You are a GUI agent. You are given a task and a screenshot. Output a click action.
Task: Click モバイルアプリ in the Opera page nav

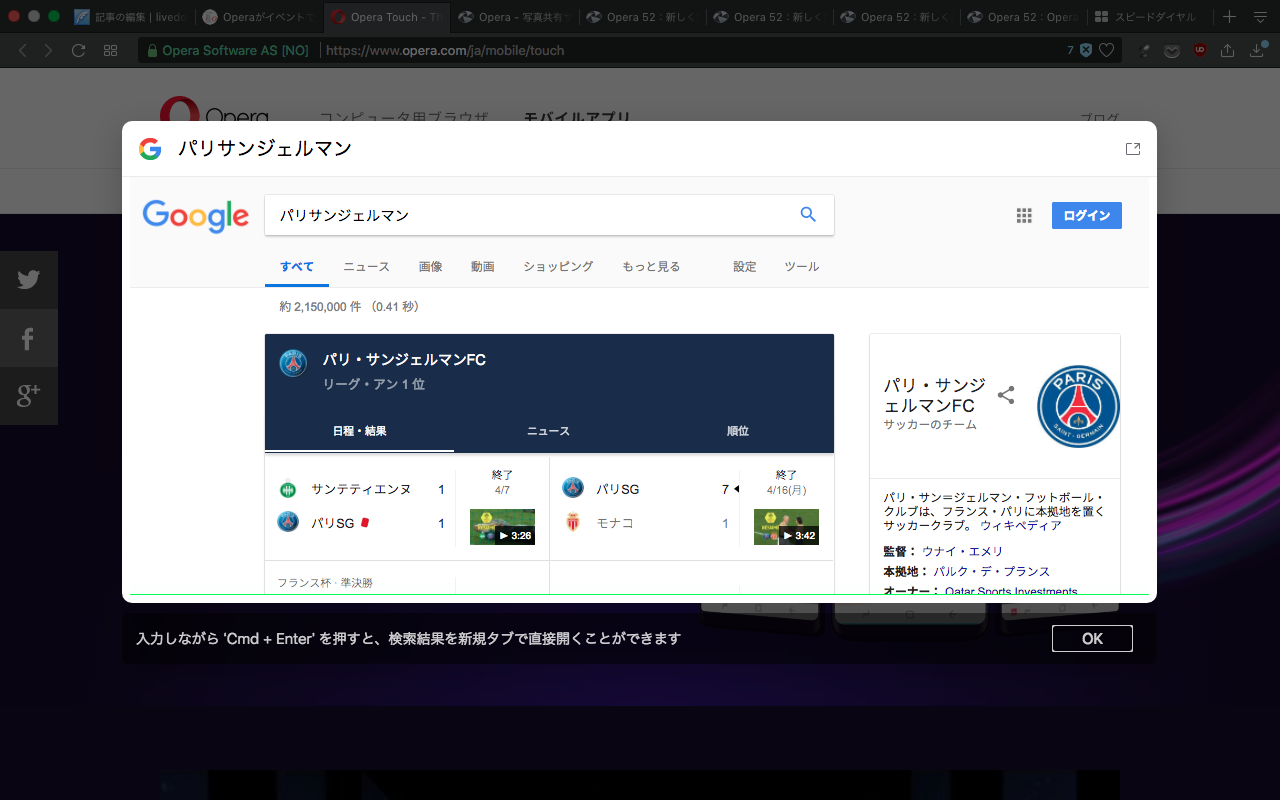(577, 117)
